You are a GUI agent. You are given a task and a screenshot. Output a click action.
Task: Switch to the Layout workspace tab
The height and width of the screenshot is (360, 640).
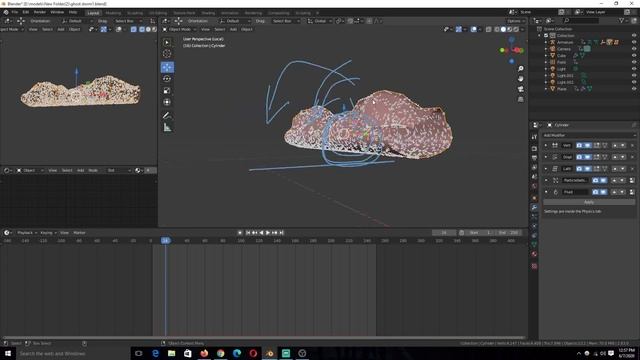pyautogui.click(x=93, y=13)
